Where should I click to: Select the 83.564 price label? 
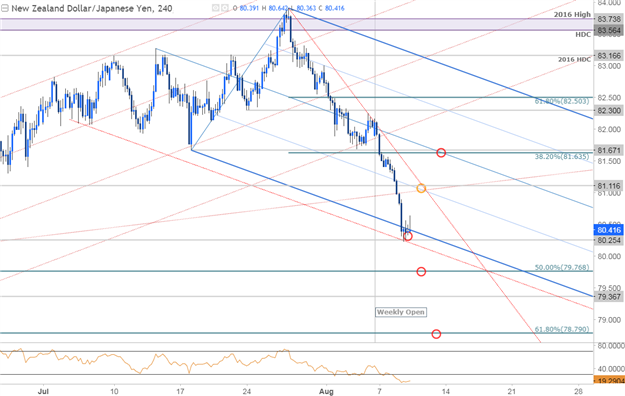point(609,30)
